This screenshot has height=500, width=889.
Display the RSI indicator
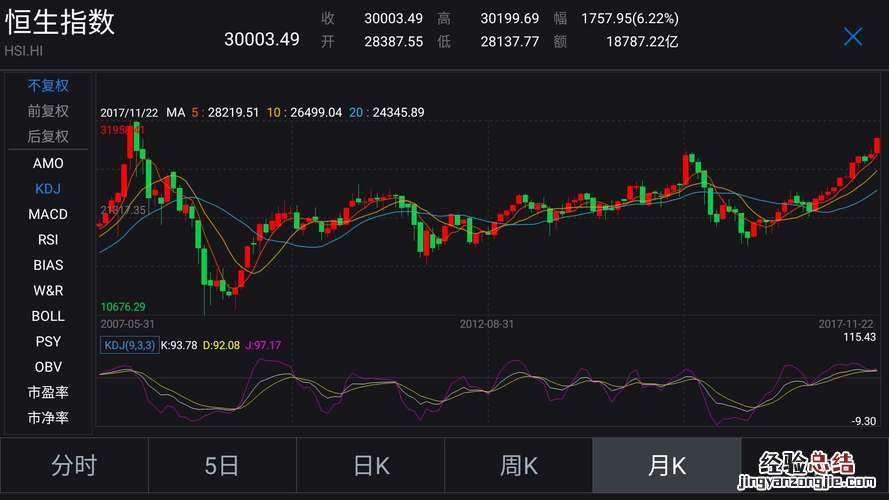tap(48, 239)
